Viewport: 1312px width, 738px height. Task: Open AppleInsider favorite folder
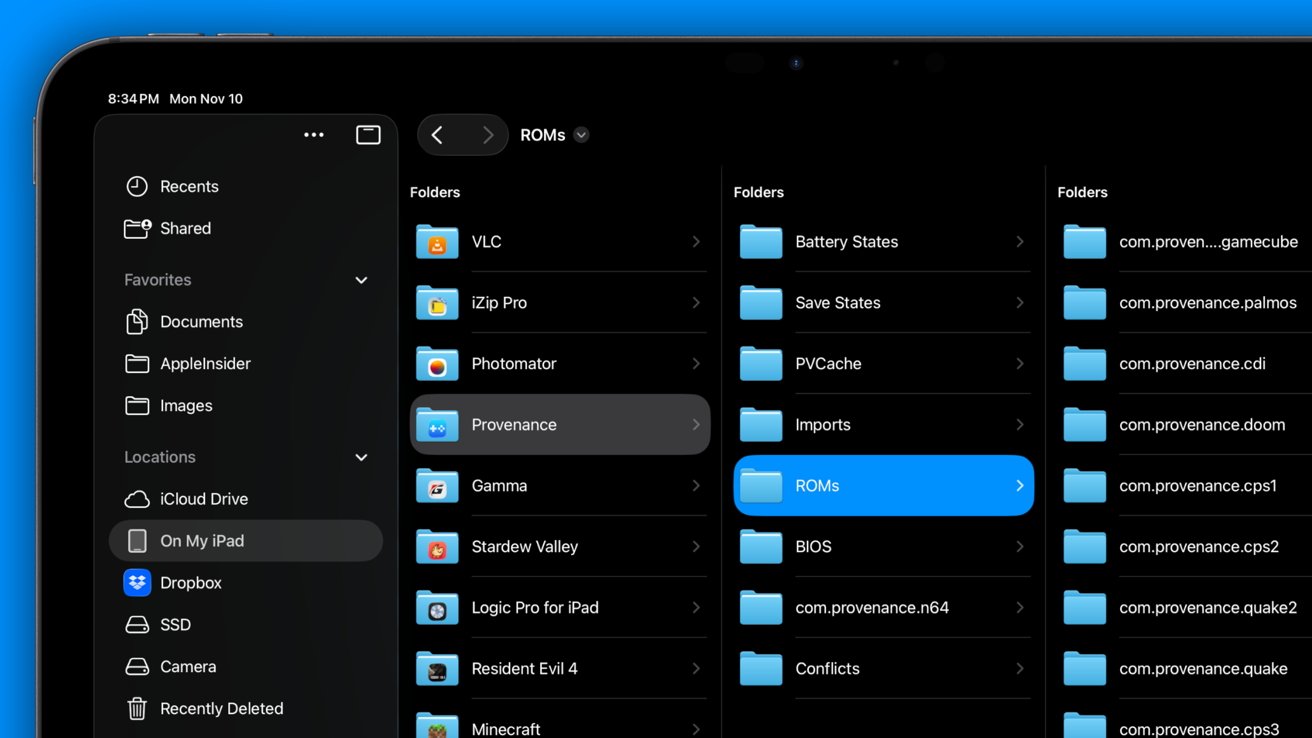[204, 364]
